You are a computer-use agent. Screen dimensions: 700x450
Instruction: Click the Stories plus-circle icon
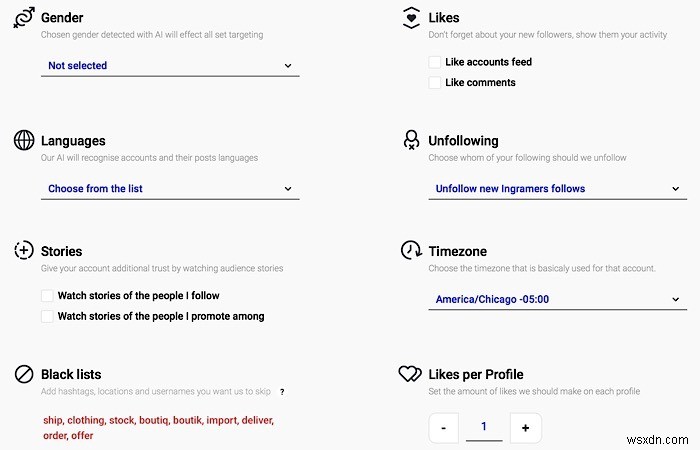24,251
